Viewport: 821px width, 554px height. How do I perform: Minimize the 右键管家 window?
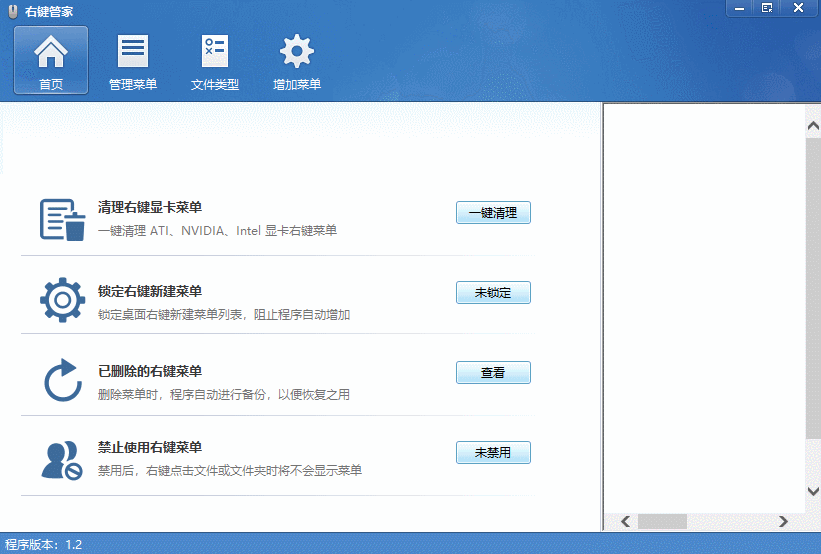[x=738, y=8]
